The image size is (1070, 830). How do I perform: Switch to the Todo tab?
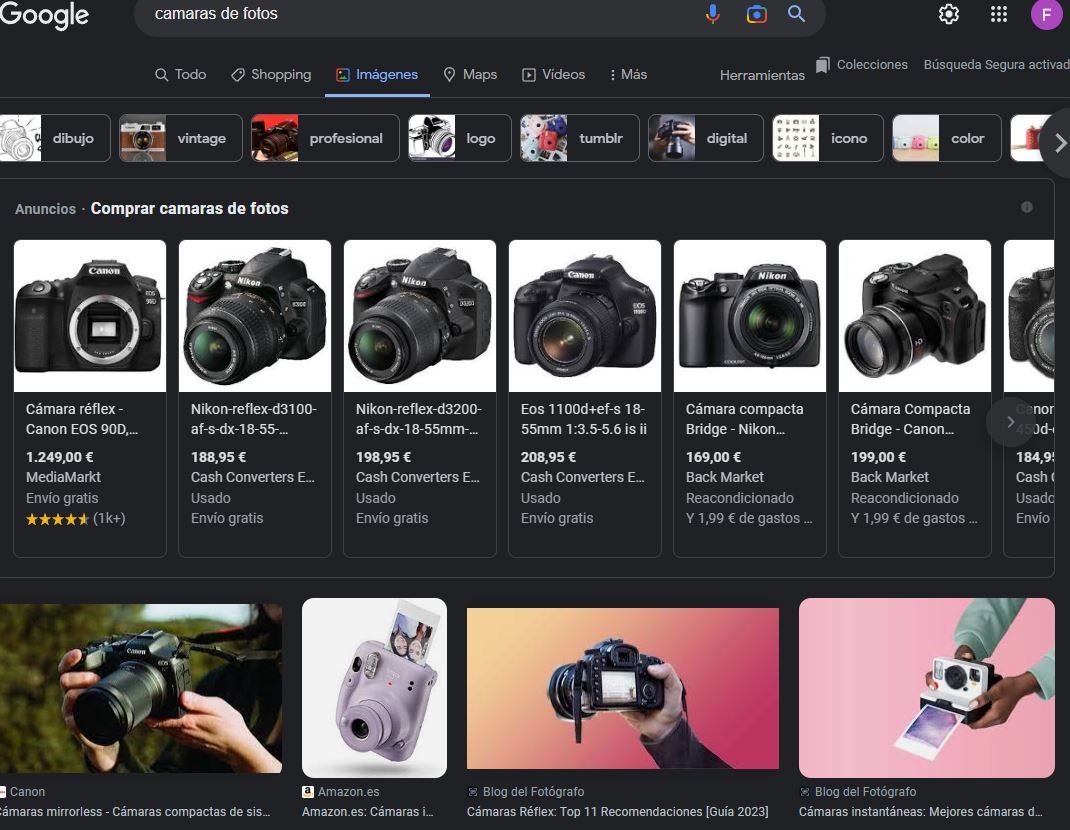(x=180, y=74)
